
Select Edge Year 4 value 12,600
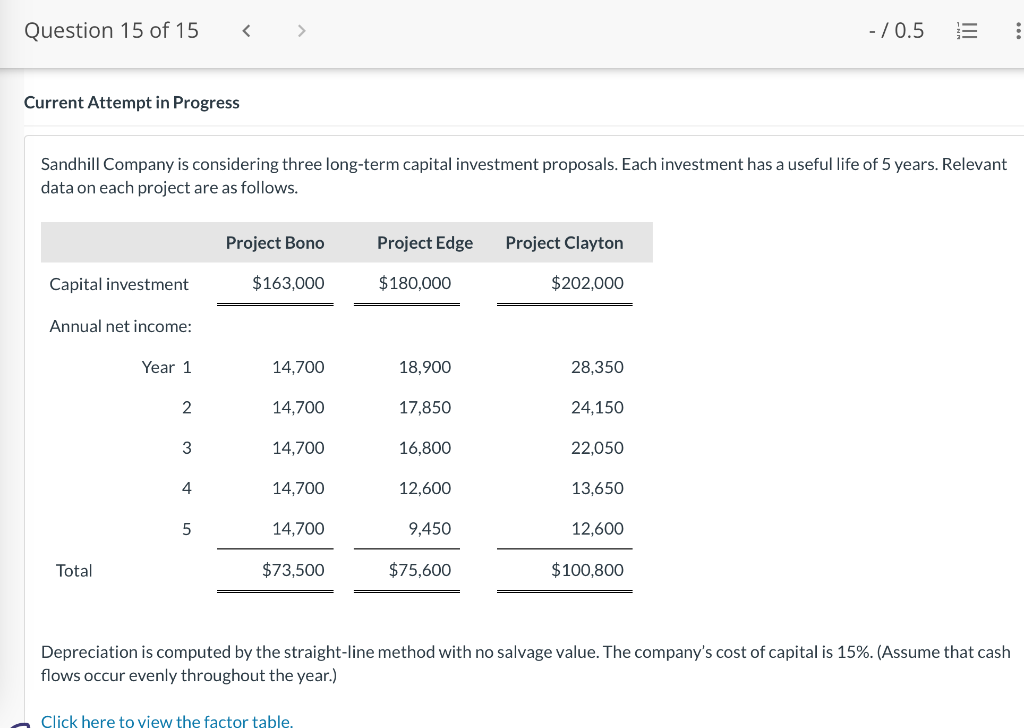click(x=425, y=488)
